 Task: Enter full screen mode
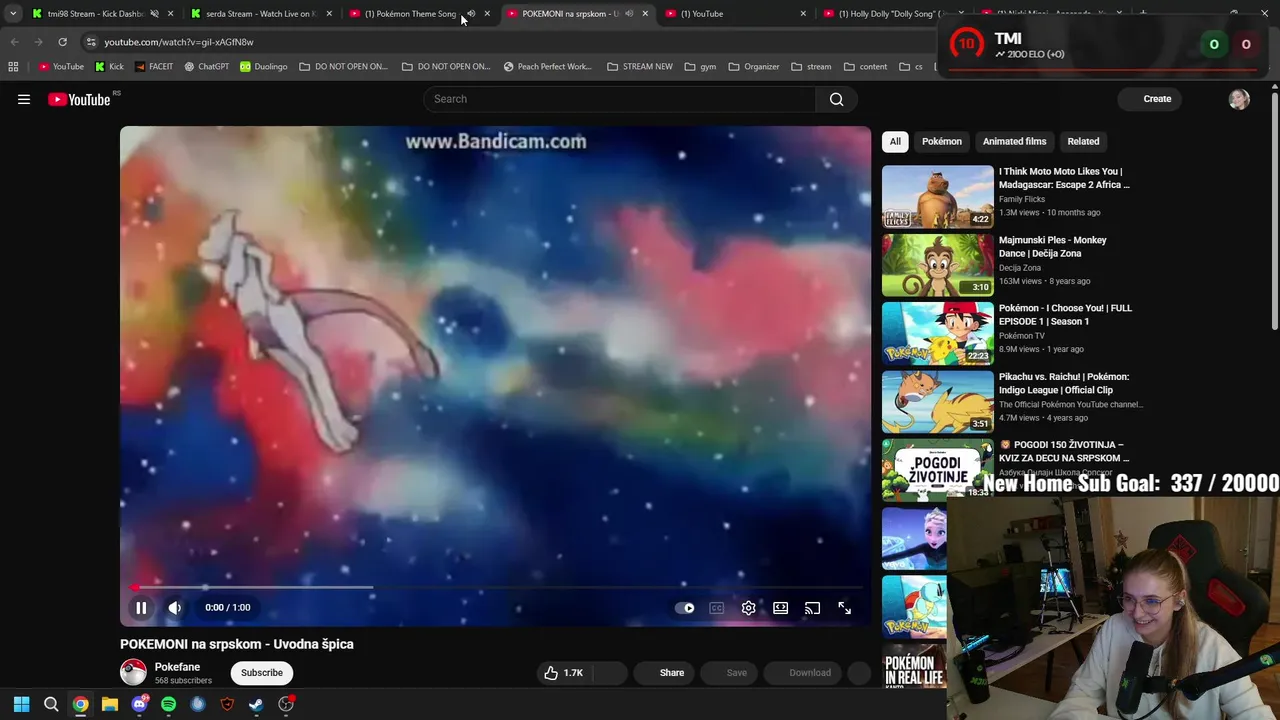[845, 608]
